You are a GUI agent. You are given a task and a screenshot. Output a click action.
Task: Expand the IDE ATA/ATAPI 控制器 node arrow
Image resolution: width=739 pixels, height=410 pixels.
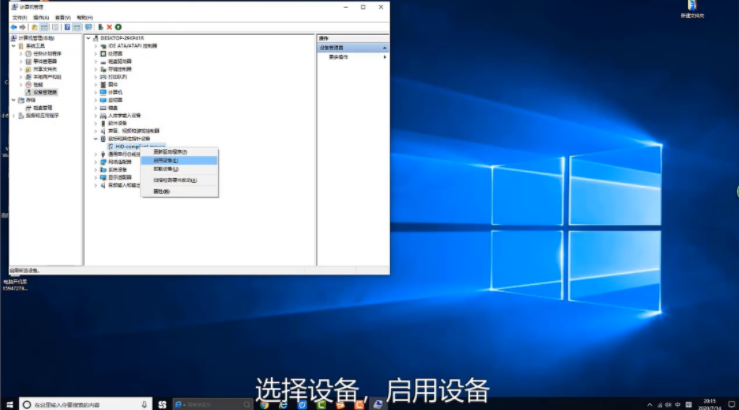click(96, 46)
